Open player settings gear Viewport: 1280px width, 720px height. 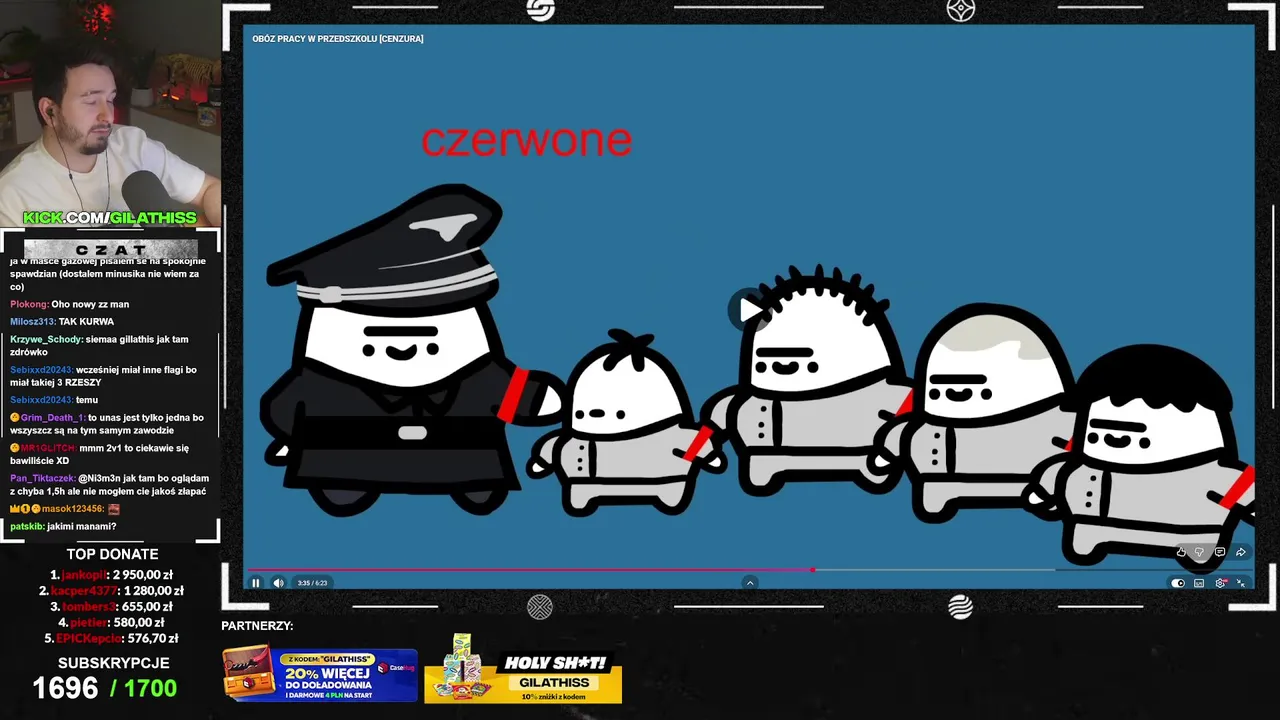pos(1220,583)
